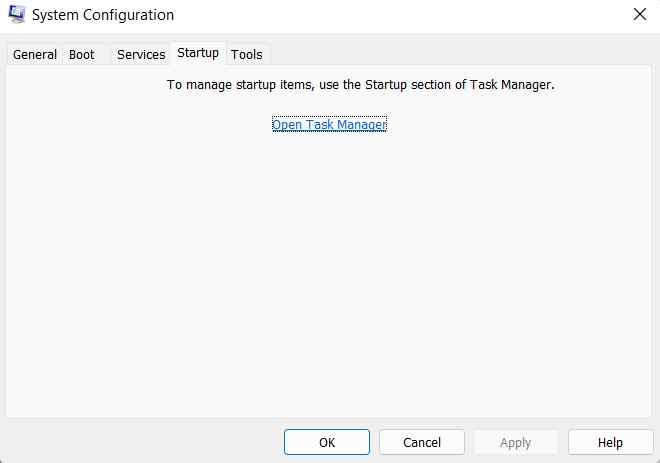
Task: Click blank title bar space beside the title
Action: 400,15
